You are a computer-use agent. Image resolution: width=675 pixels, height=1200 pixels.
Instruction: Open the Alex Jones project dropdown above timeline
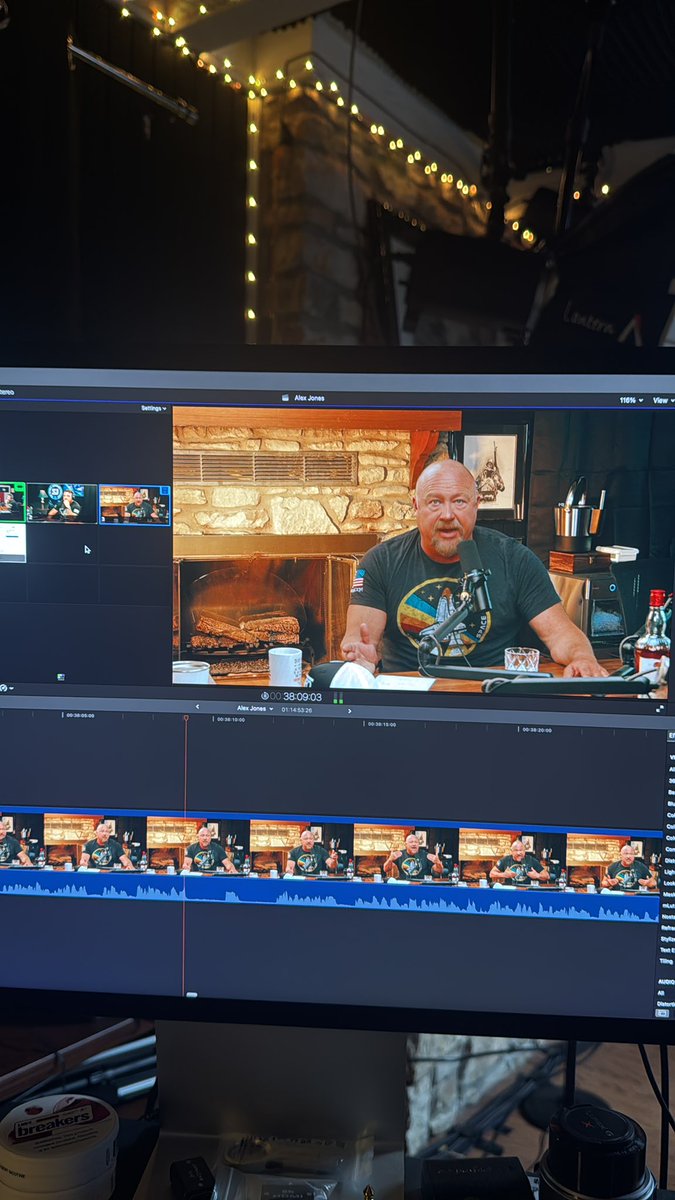click(x=257, y=708)
